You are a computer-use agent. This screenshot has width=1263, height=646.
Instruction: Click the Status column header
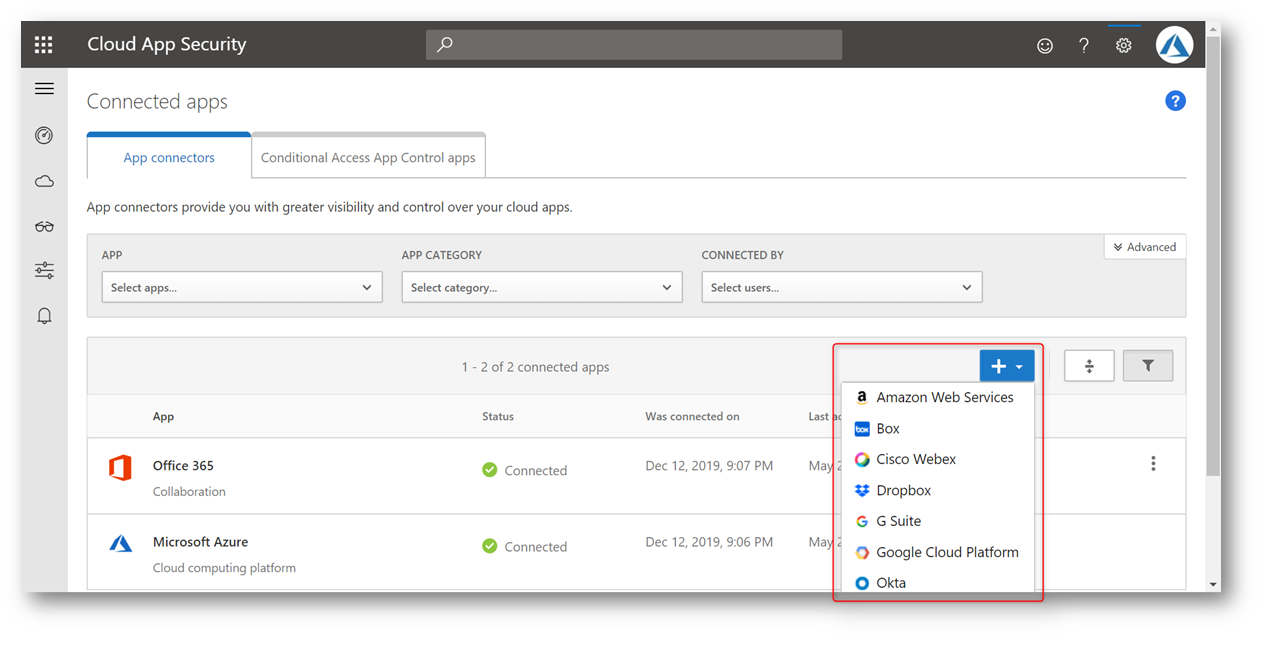click(498, 416)
